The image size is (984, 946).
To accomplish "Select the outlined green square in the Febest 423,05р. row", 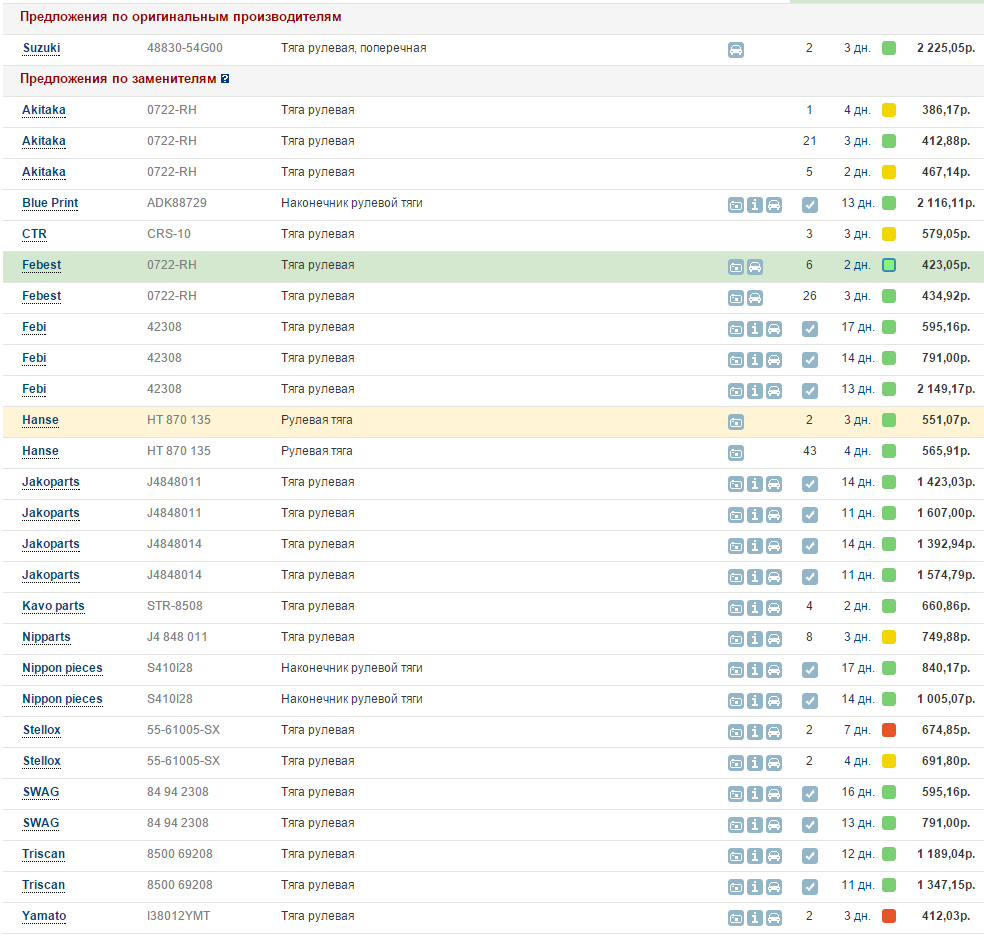I will click(x=888, y=265).
